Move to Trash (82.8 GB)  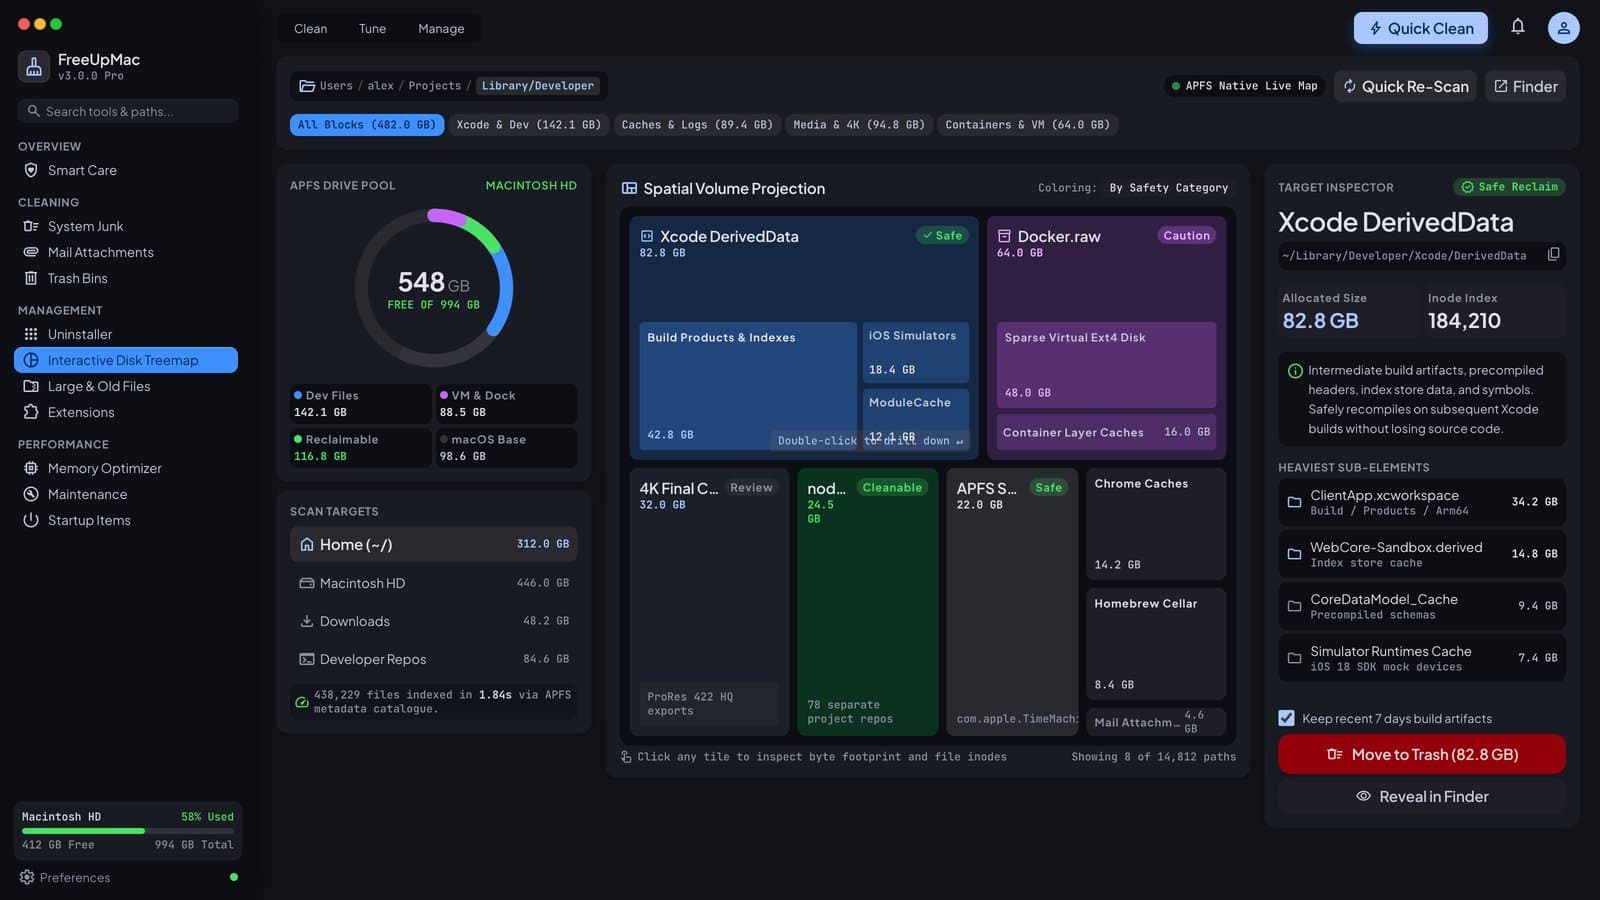point(1422,754)
